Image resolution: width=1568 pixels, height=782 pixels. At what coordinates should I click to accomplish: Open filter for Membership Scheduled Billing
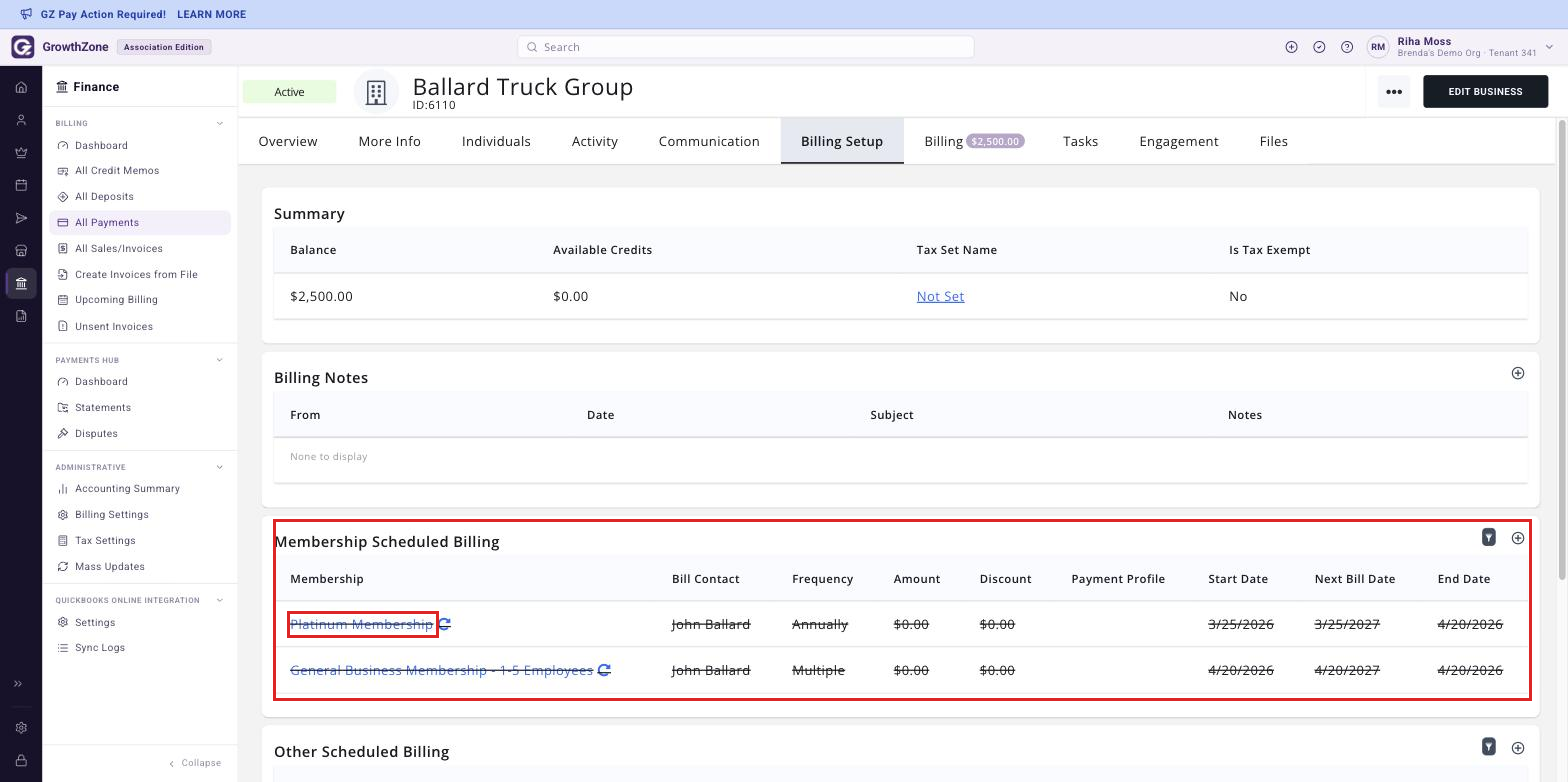1488,538
